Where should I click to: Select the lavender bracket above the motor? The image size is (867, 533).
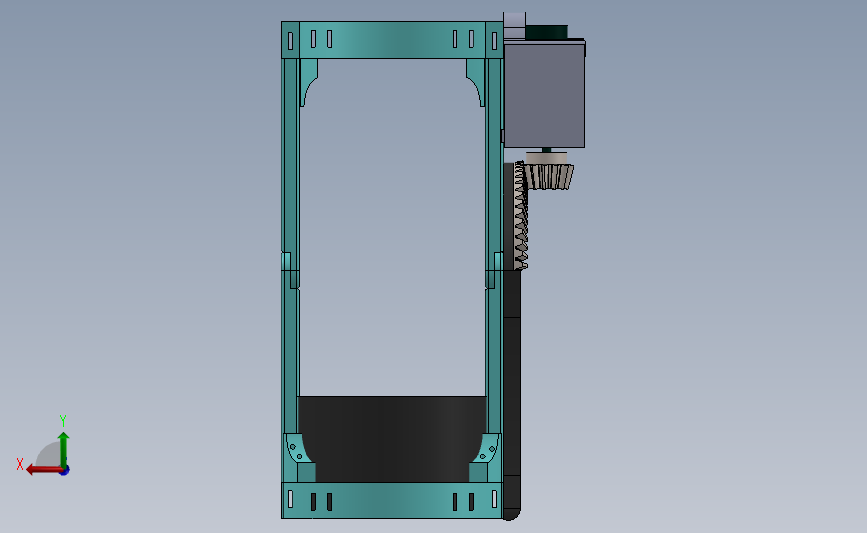pyautogui.click(x=514, y=25)
